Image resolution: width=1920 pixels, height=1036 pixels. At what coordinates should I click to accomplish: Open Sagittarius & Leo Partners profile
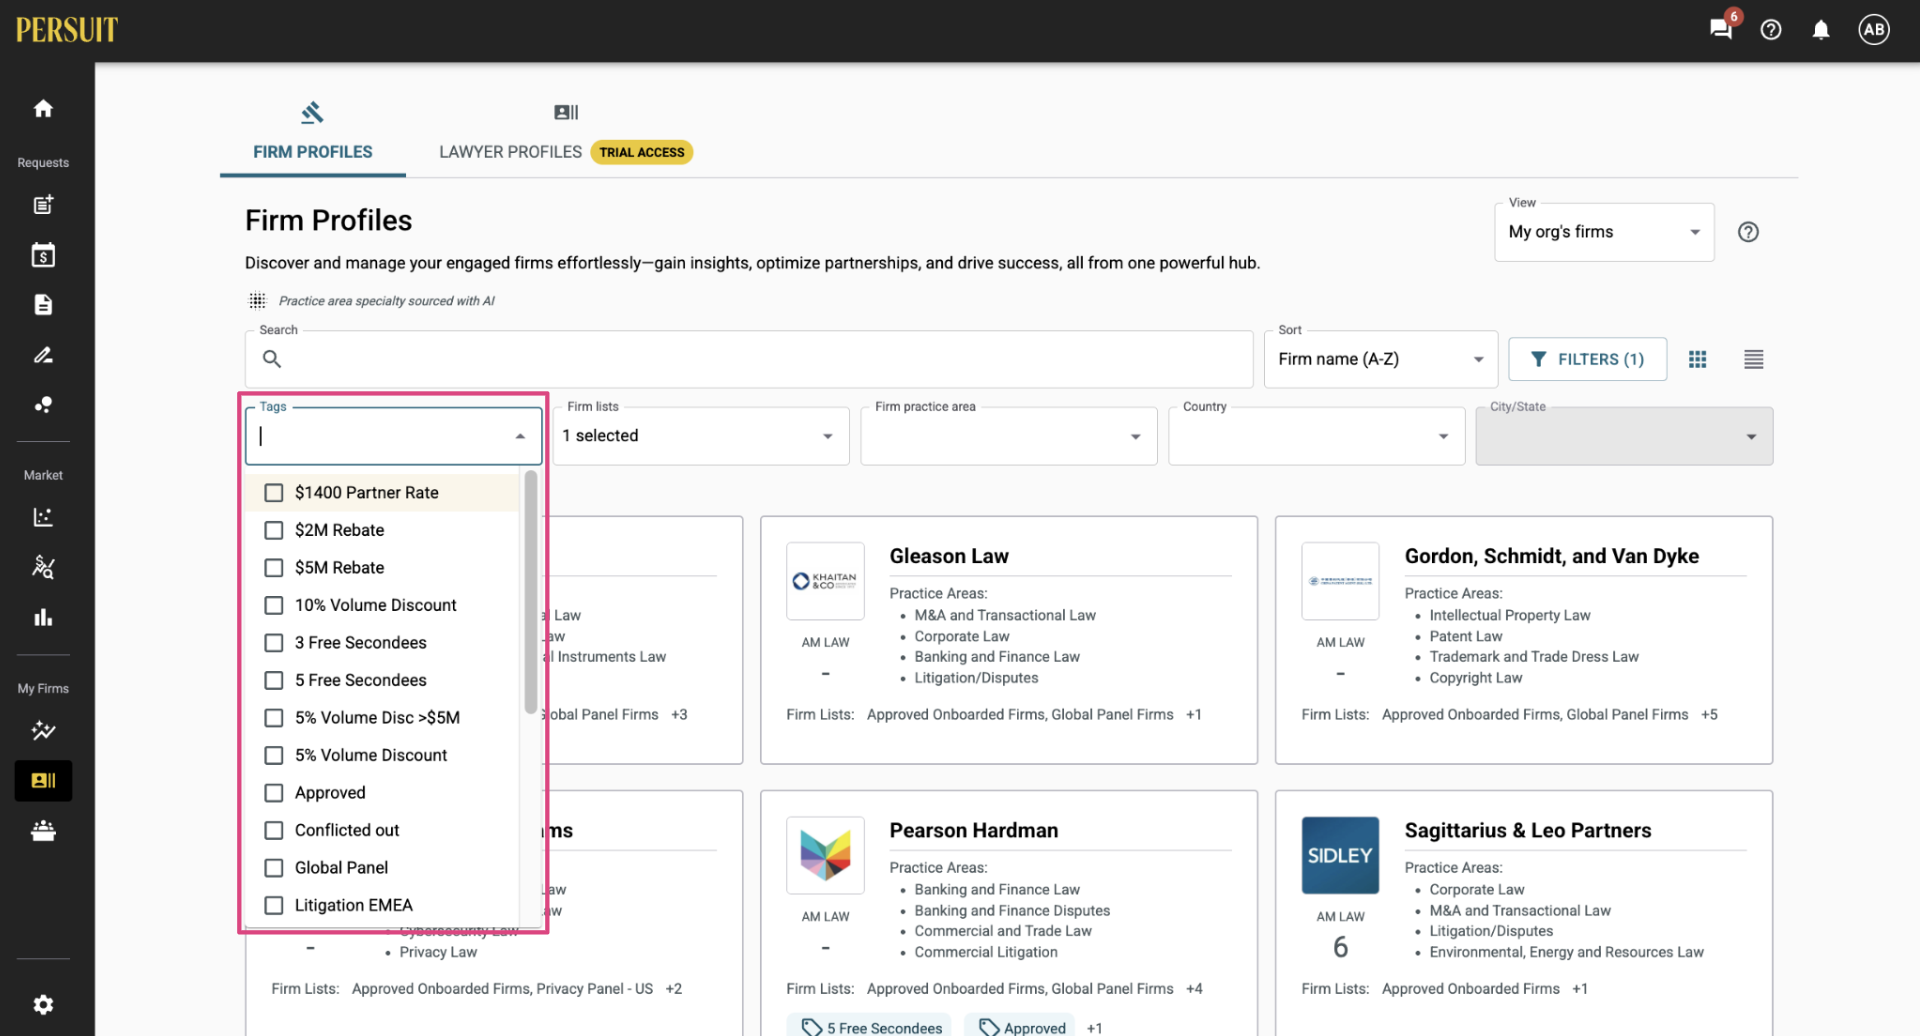tap(1527, 830)
